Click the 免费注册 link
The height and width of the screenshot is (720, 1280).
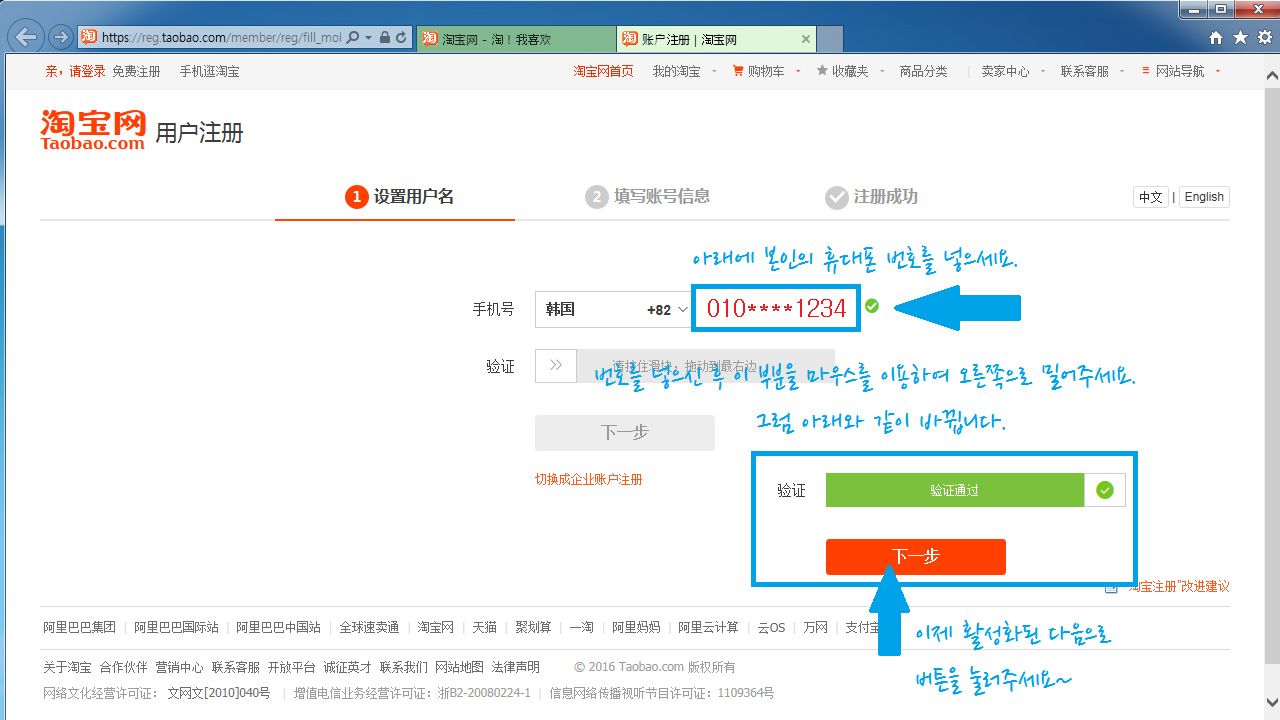pos(136,71)
